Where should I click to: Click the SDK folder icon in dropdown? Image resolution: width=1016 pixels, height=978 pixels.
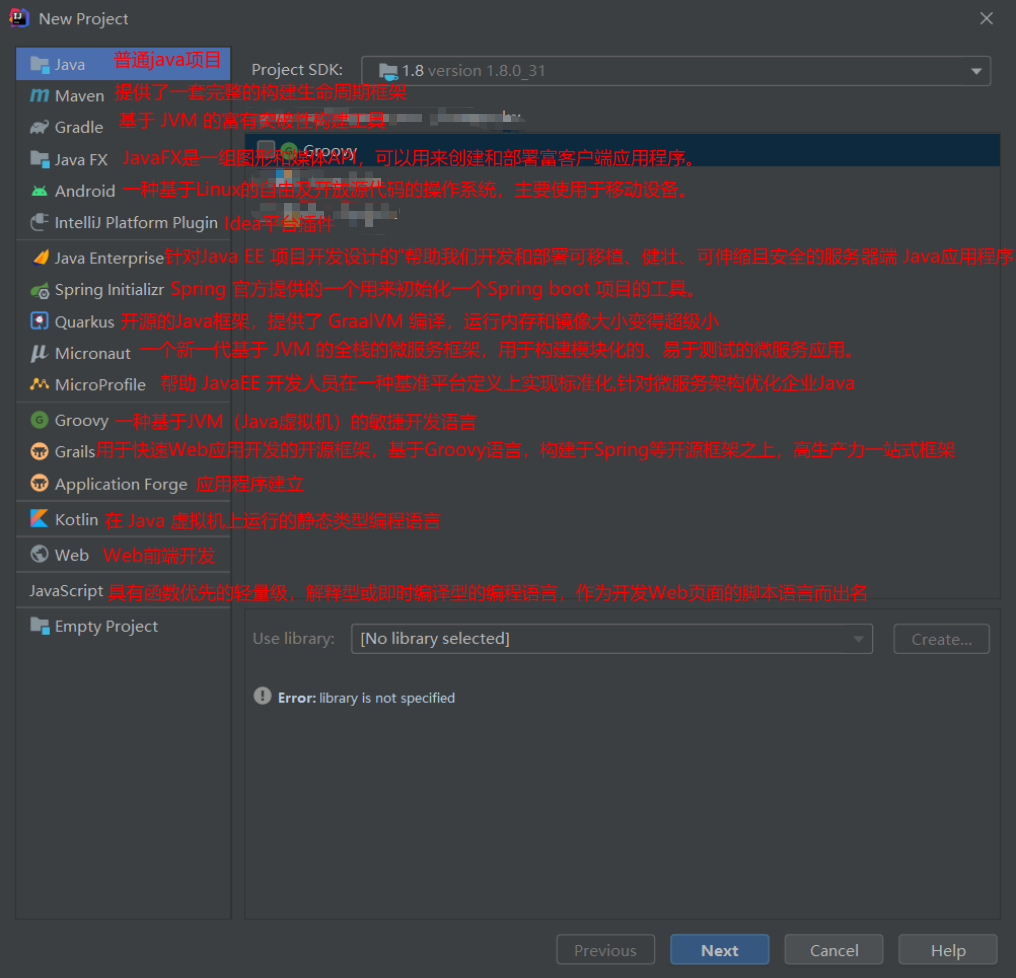(x=388, y=71)
